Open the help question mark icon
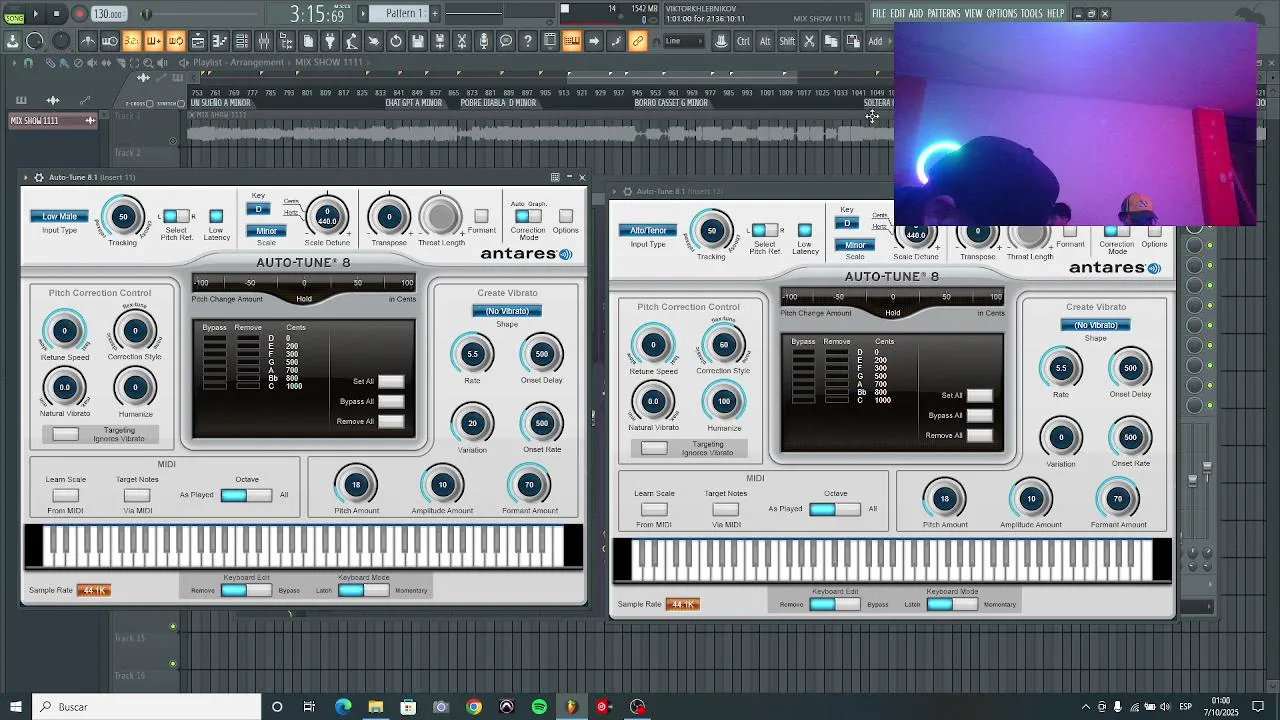Viewport: 1280px width, 720px height. [528, 41]
